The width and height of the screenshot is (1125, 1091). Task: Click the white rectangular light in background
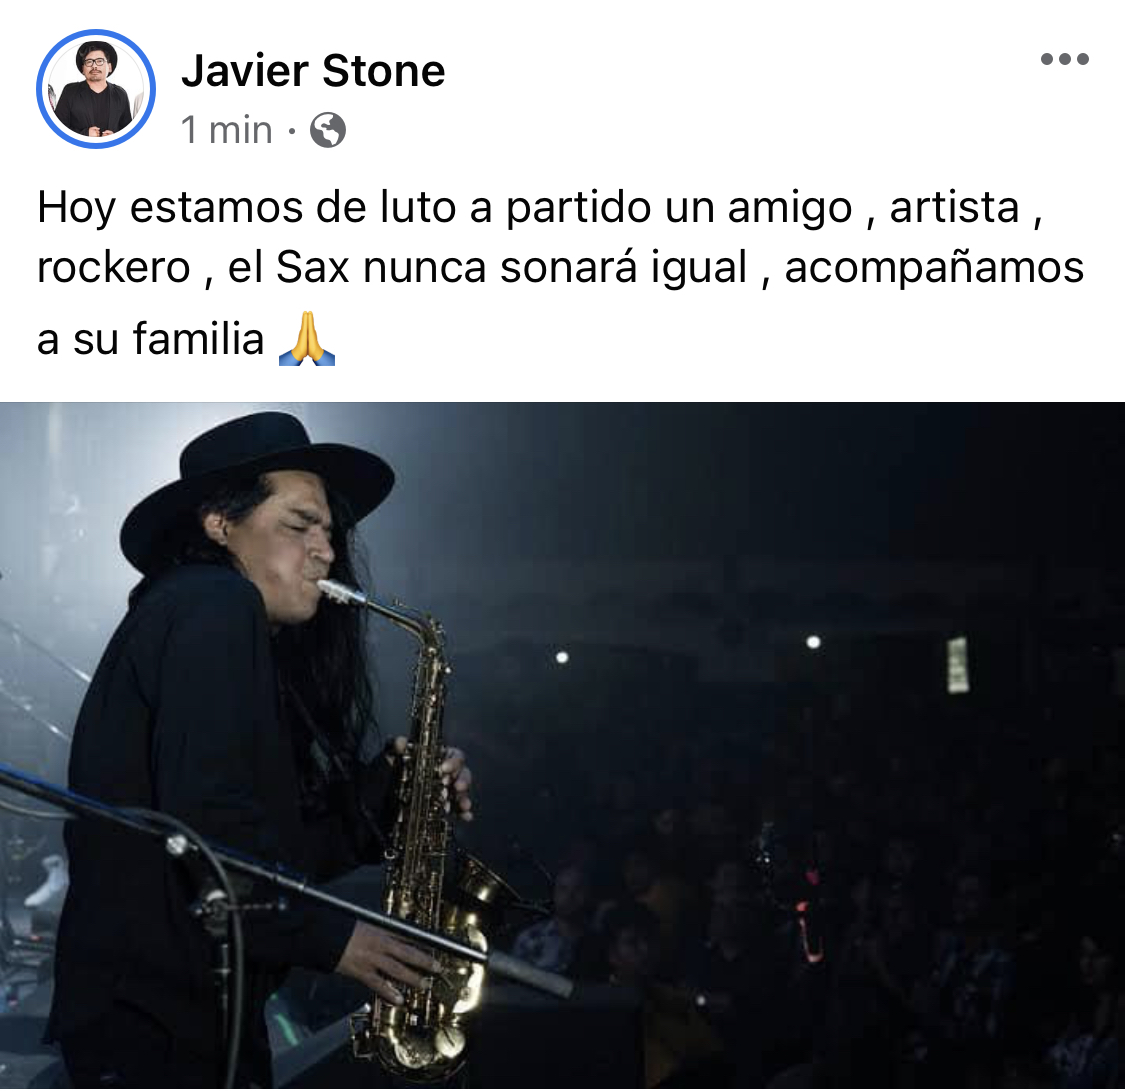click(x=957, y=665)
